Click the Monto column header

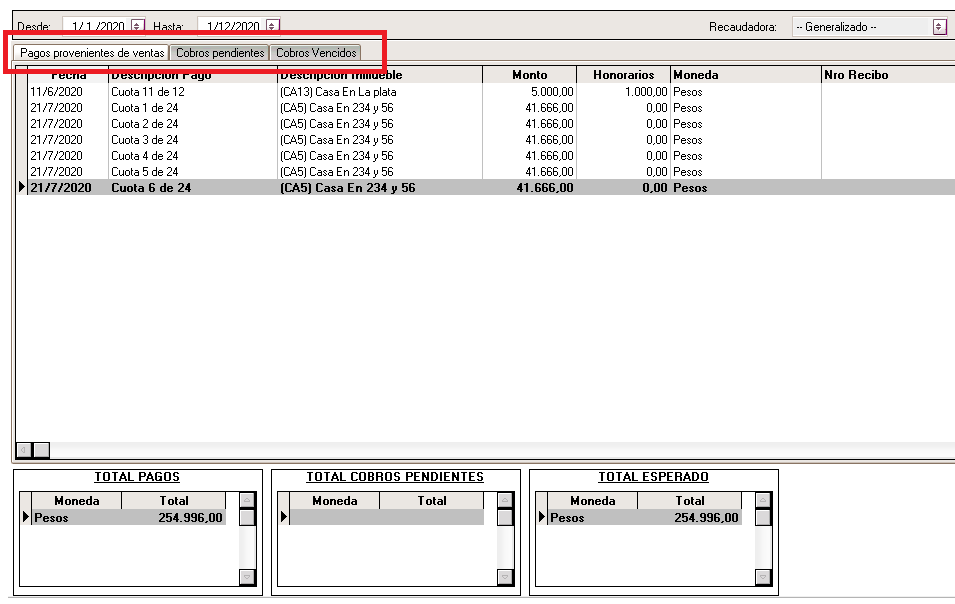point(529,75)
